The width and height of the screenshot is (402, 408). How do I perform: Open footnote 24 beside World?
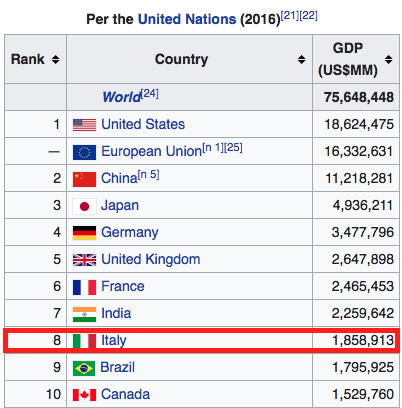point(150,93)
